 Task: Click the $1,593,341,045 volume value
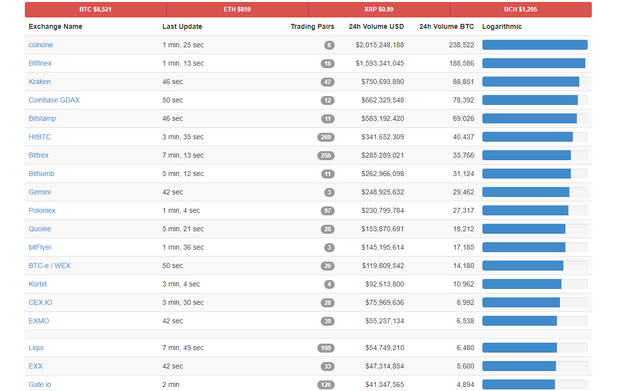click(x=380, y=63)
